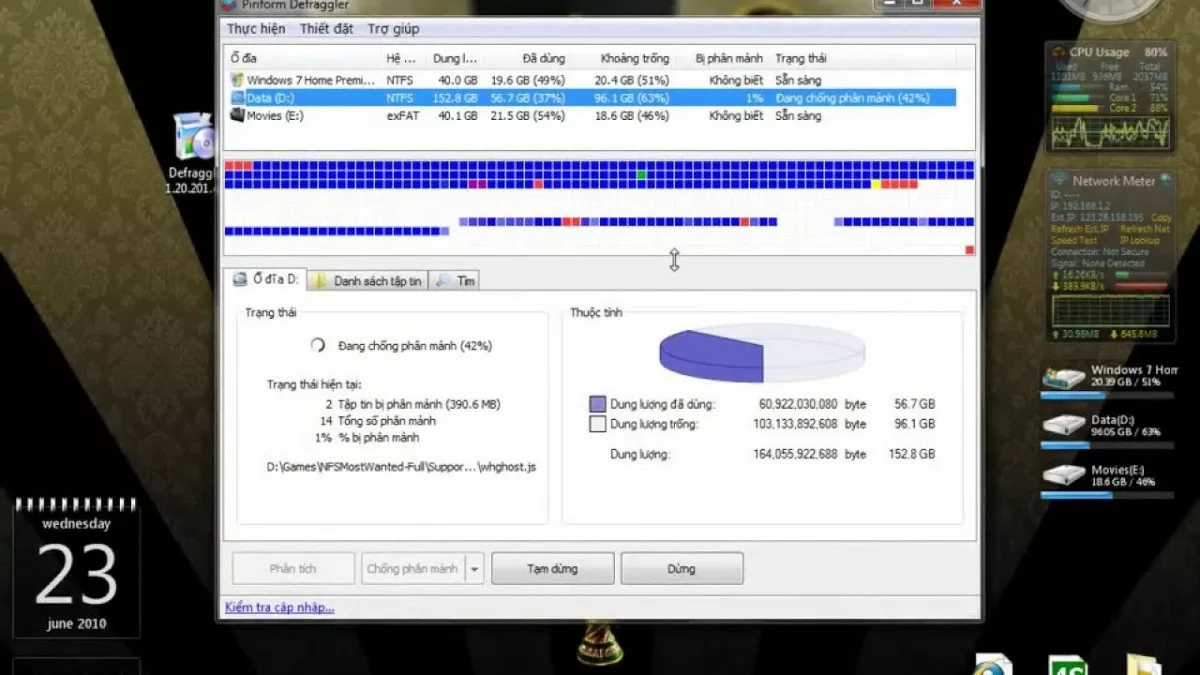This screenshot has width=1200, height=675.
Task: Sort drives by the Khoảng trống column header
Action: pyautogui.click(x=634, y=58)
